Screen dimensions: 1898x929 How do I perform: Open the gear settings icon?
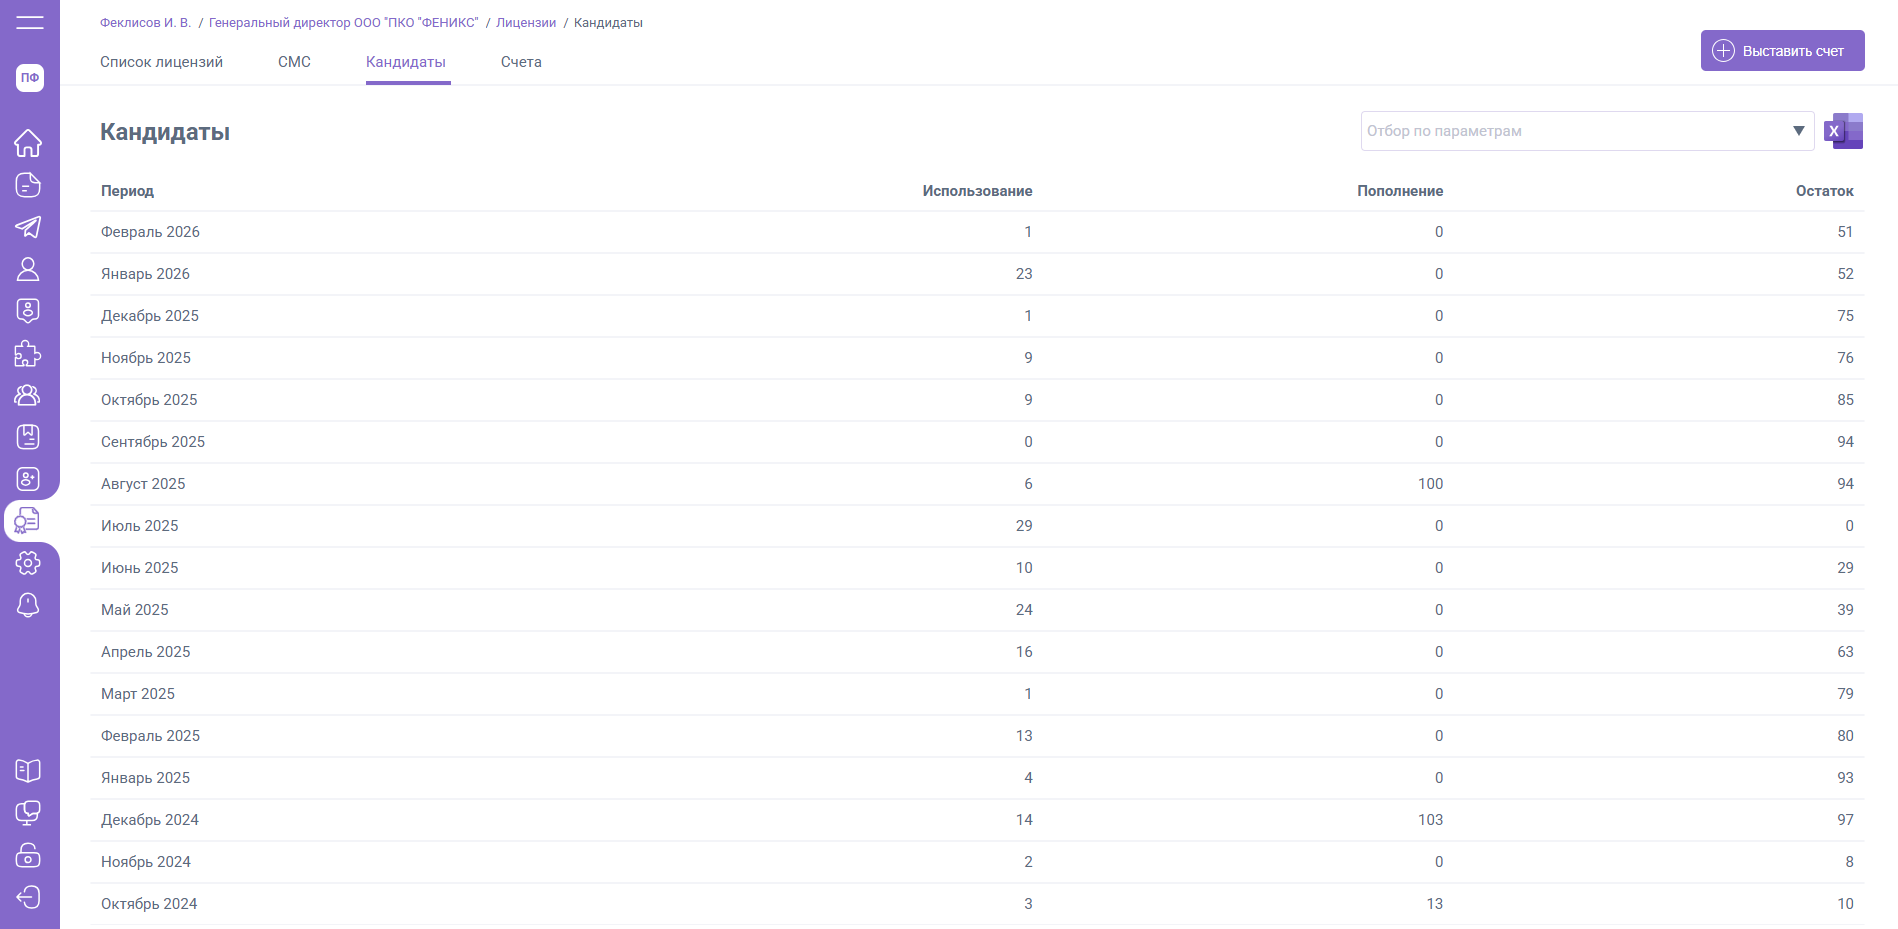tap(28, 563)
